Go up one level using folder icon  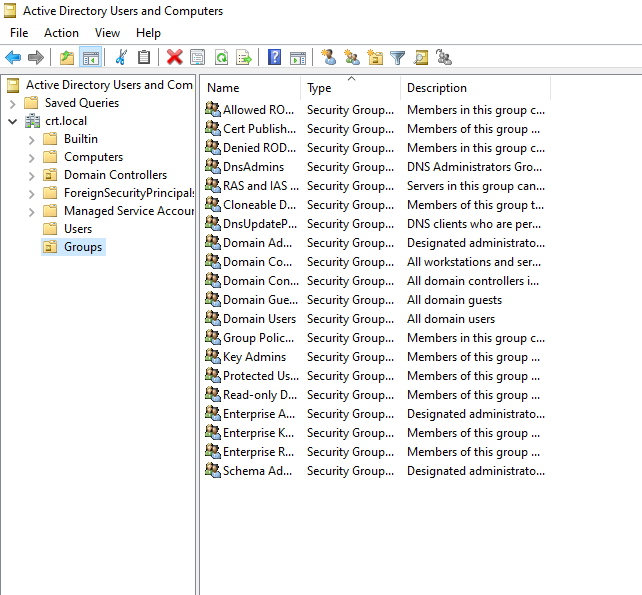coord(67,57)
